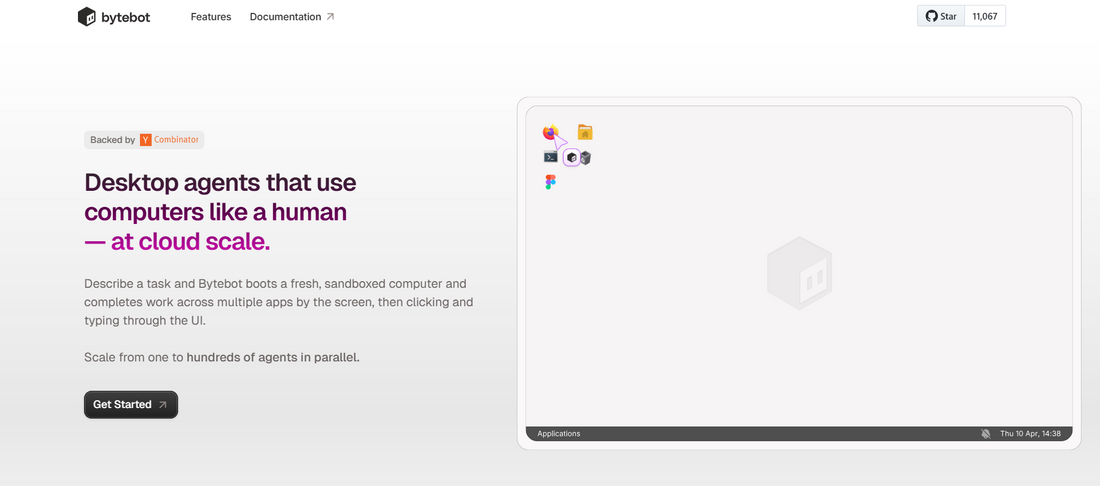Click the bytebot cube logo in header

pos(87,16)
